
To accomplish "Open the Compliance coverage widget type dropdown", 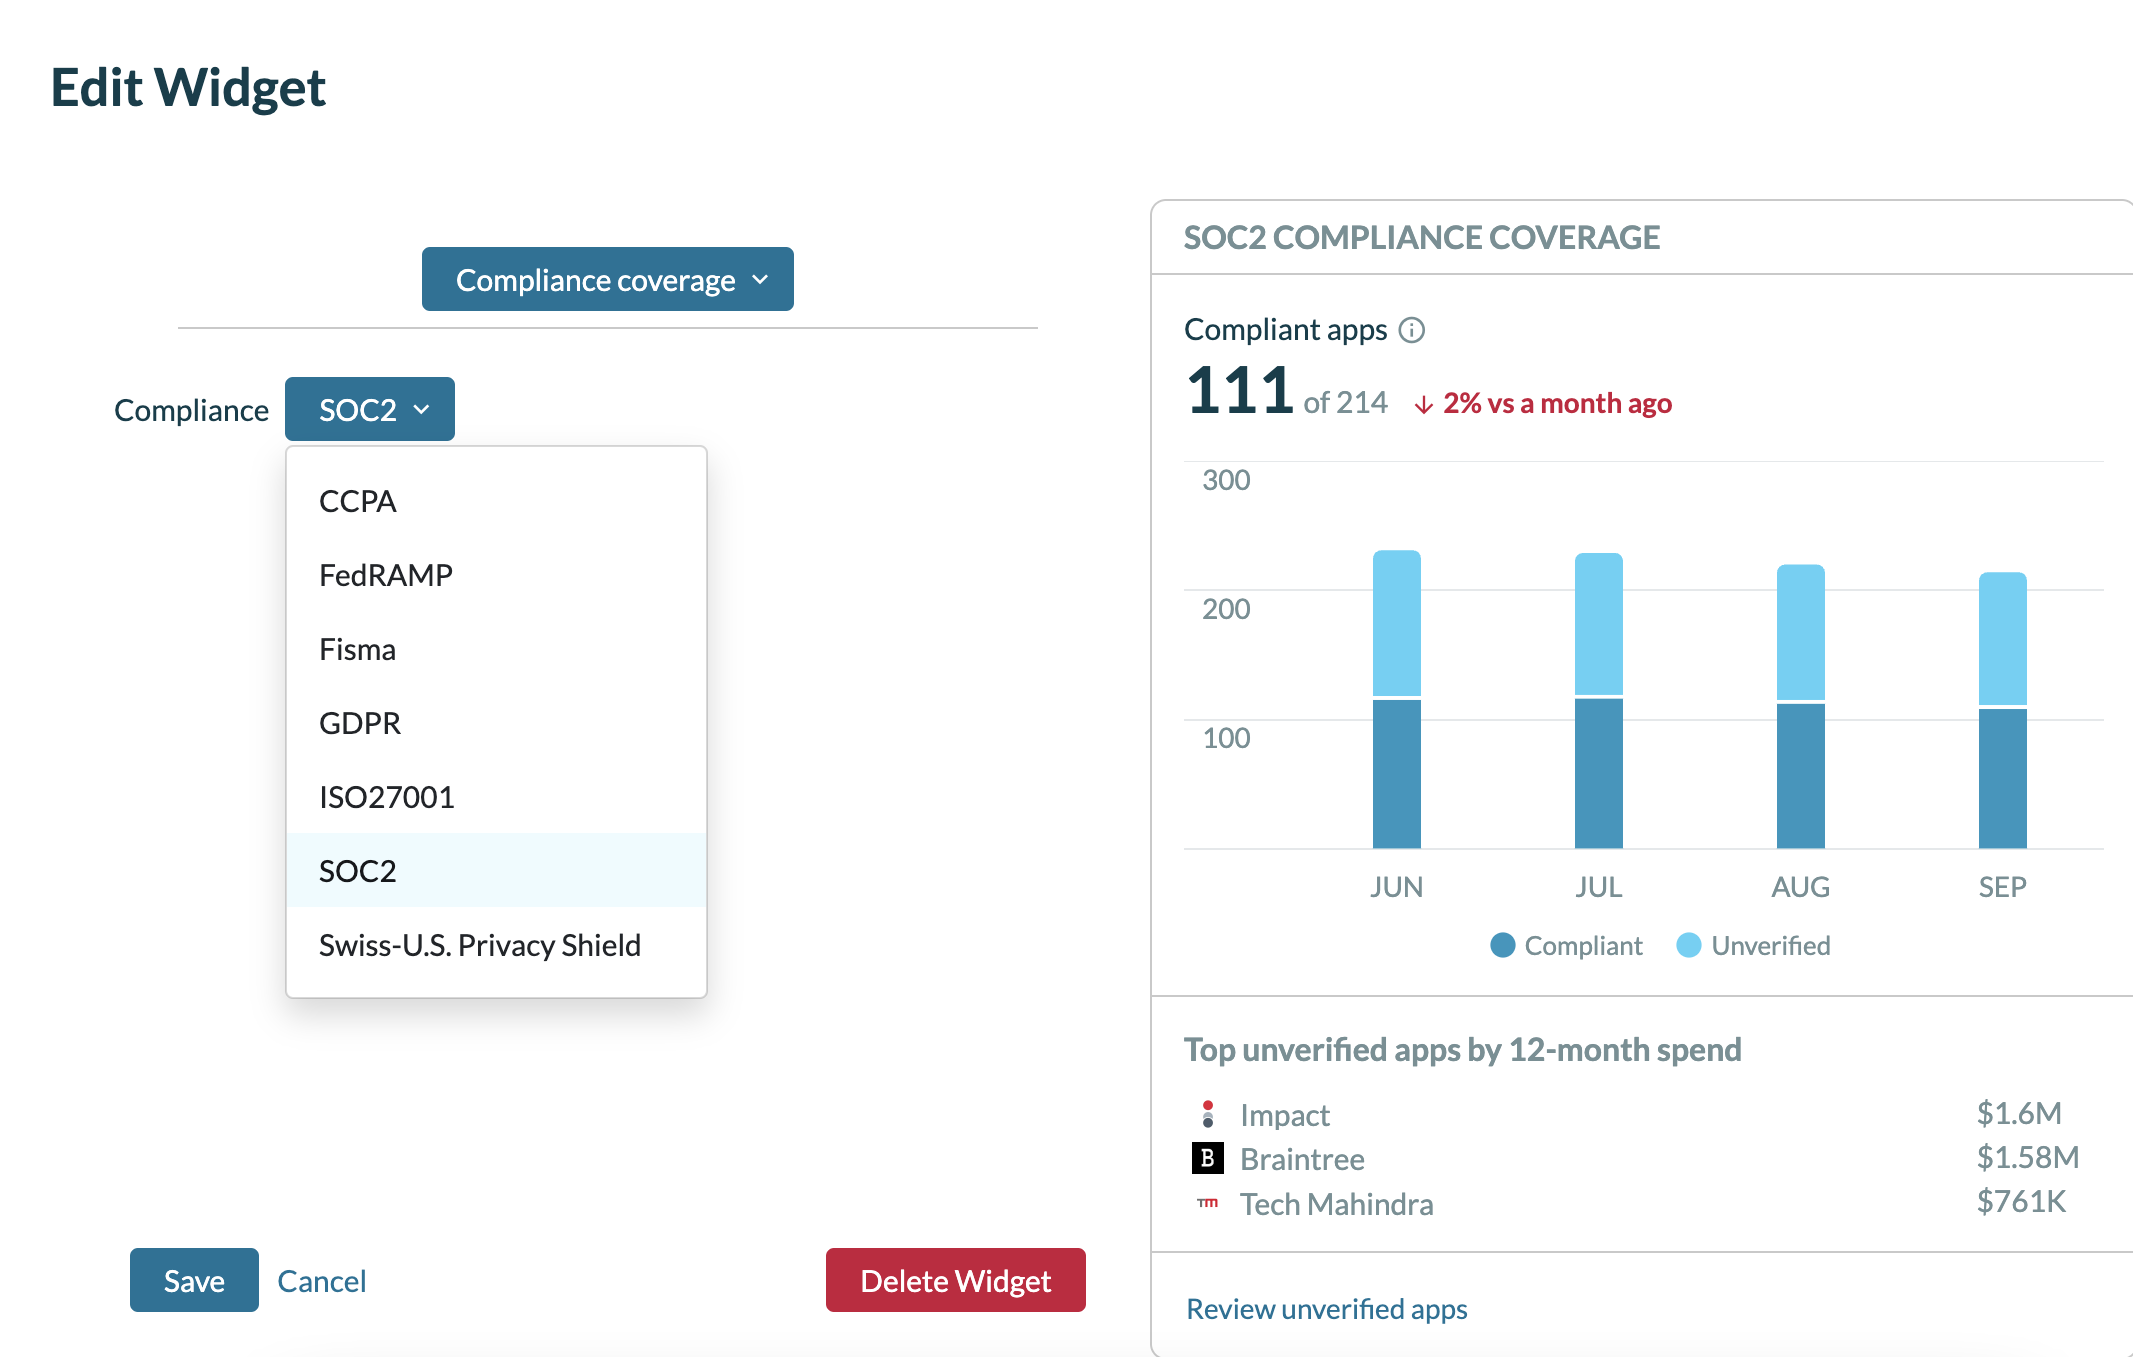I will pos(607,280).
